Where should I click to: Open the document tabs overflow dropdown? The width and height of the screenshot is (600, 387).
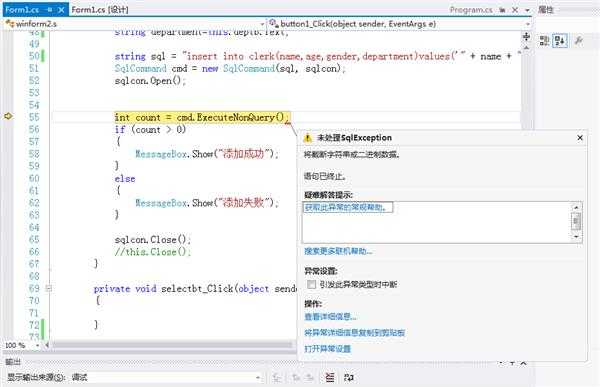pos(527,10)
